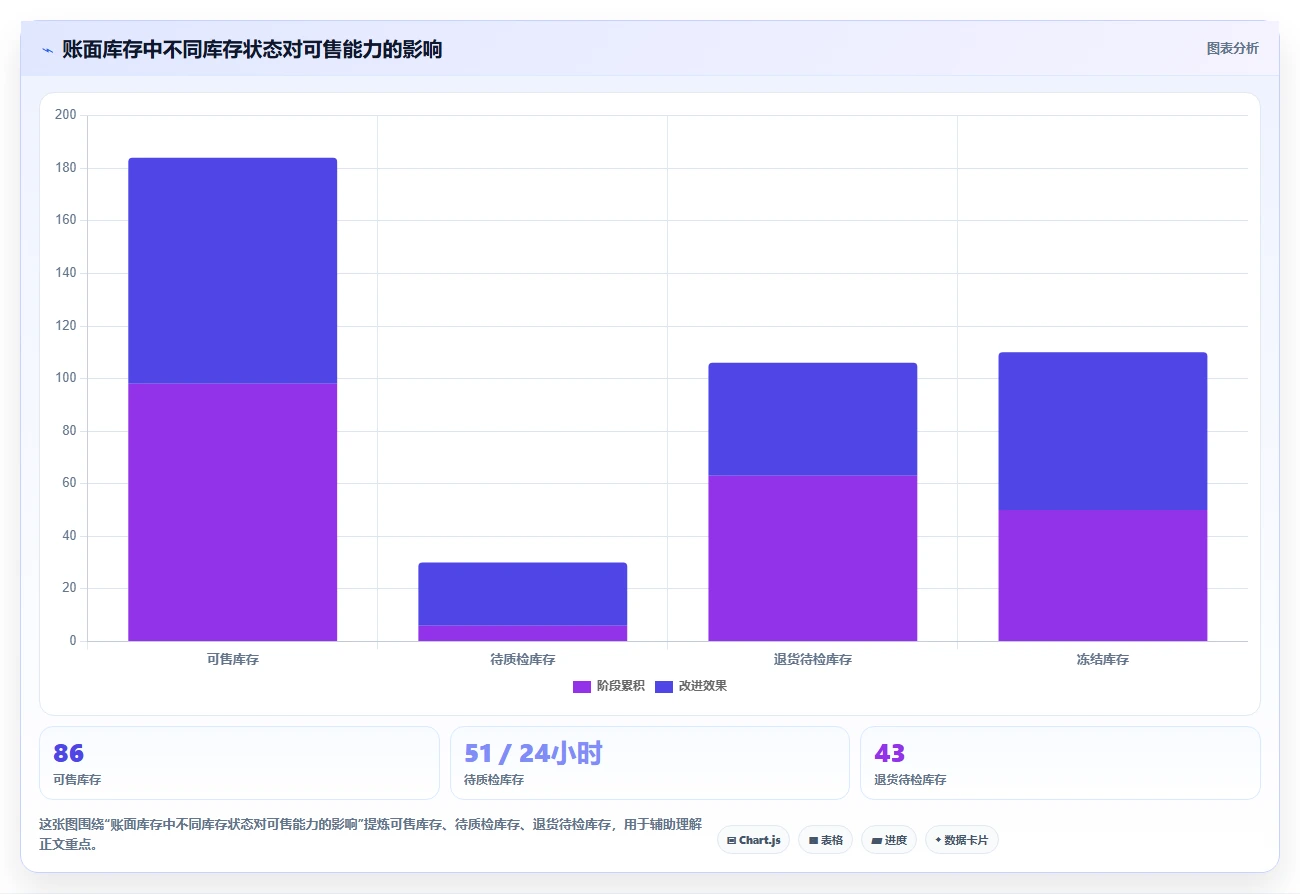1300x894 pixels.
Task: Click the purple segment of 待质检库存 bar
Action: click(523, 633)
